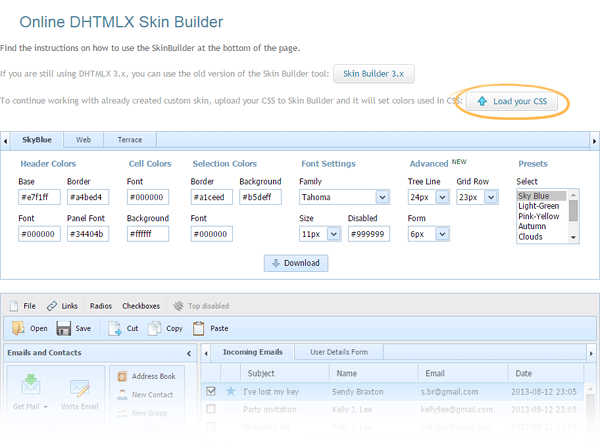Click the Selection Border color field
Screen dimensions: 600x442
click(x=212, y=197)
